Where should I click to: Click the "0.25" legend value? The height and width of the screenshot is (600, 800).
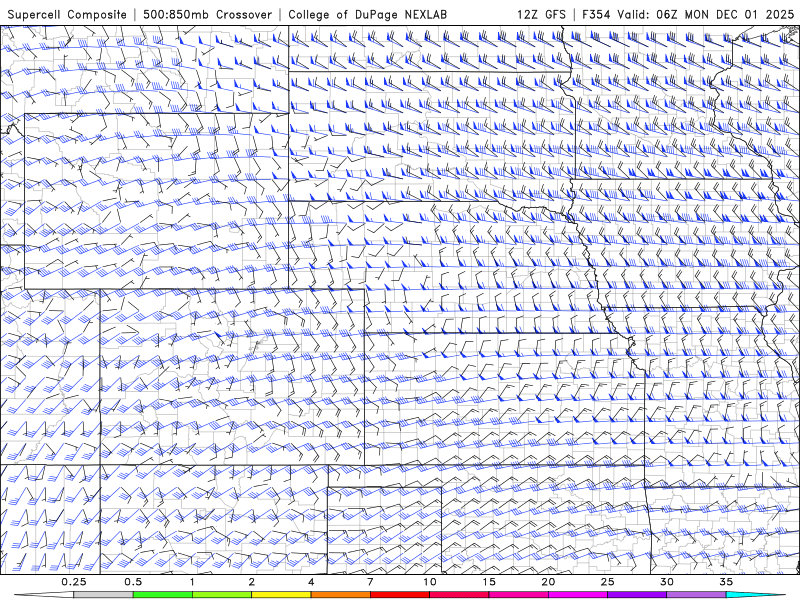pyautogui.click(x=74, y=582)
